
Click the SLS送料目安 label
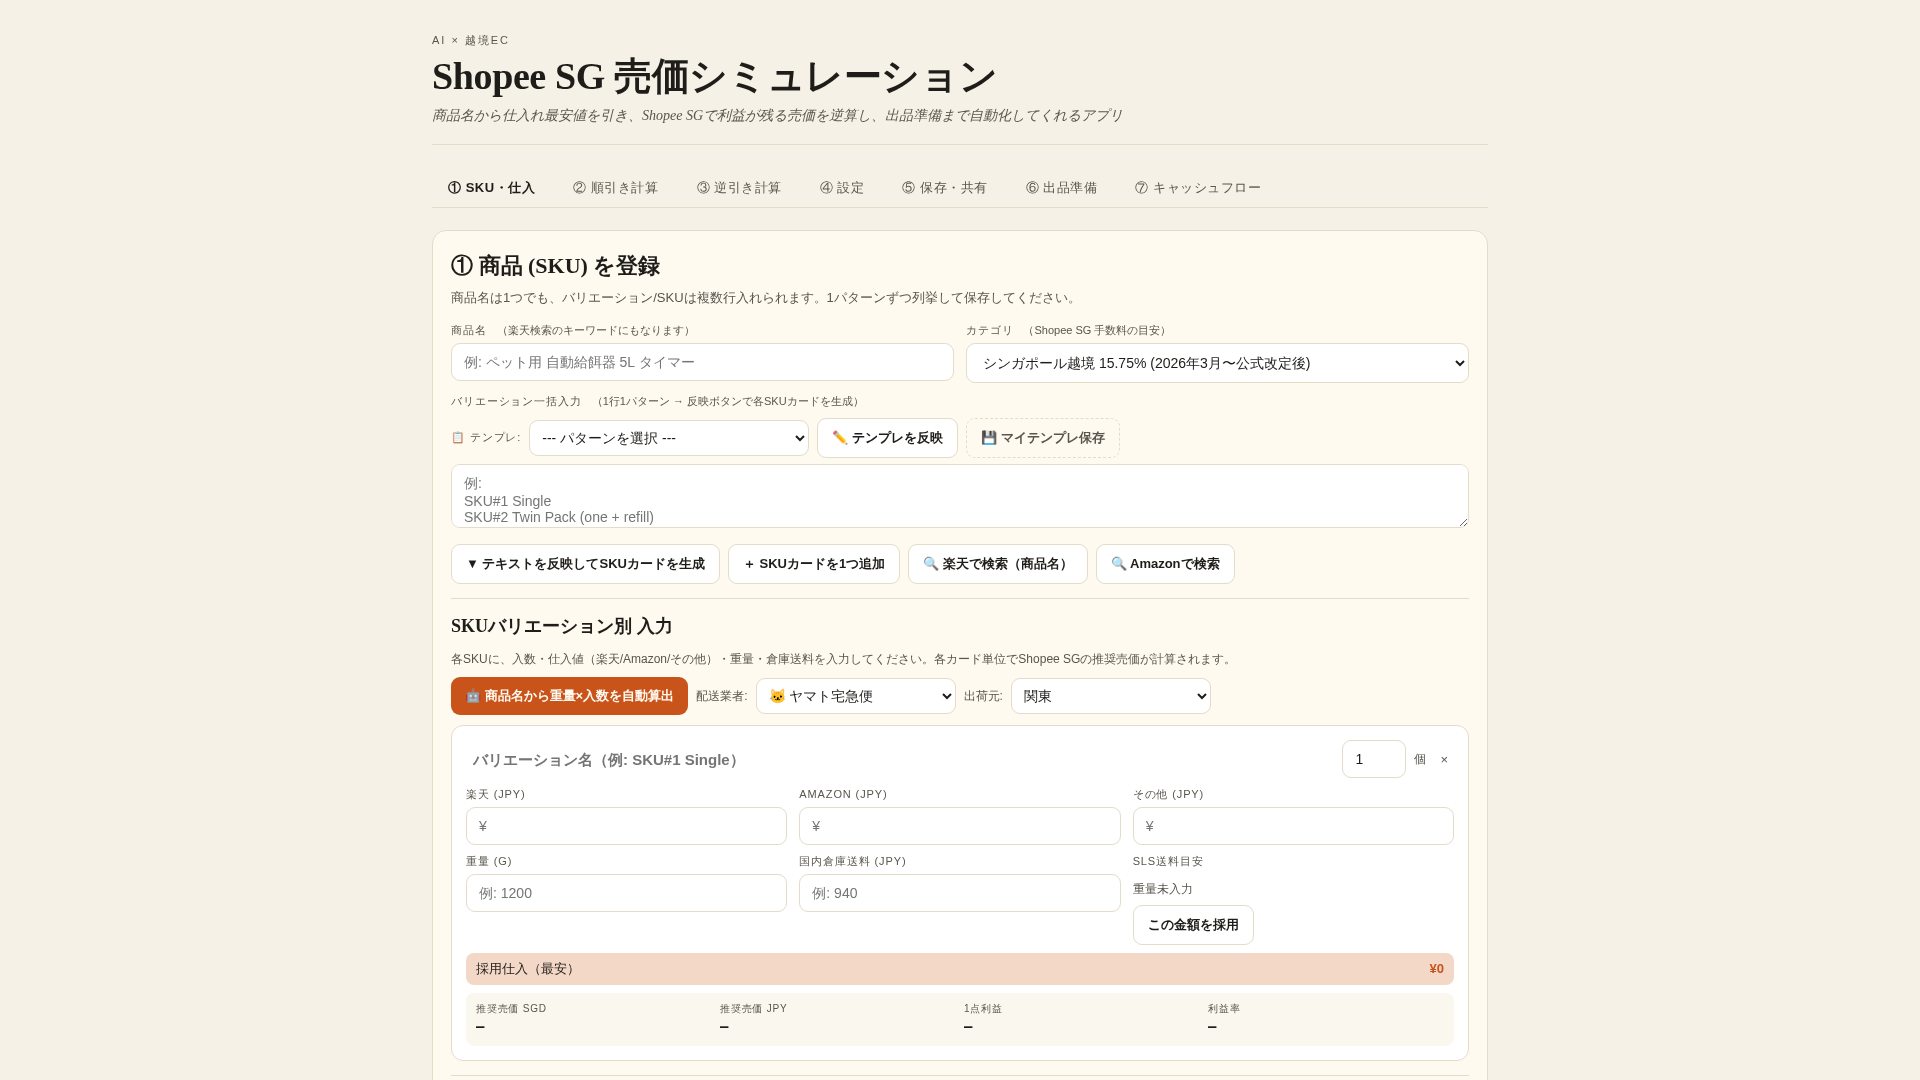click(x=1168, y=861)
